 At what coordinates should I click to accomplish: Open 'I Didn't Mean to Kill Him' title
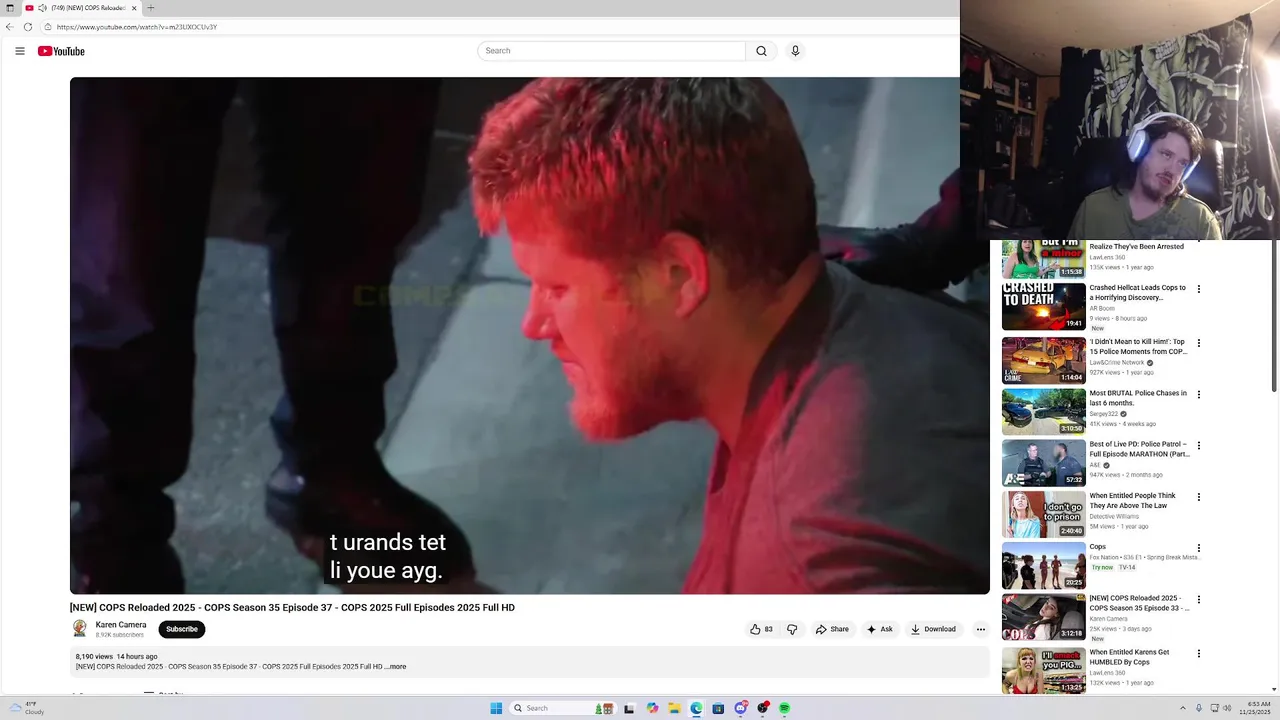(1138, 347)
